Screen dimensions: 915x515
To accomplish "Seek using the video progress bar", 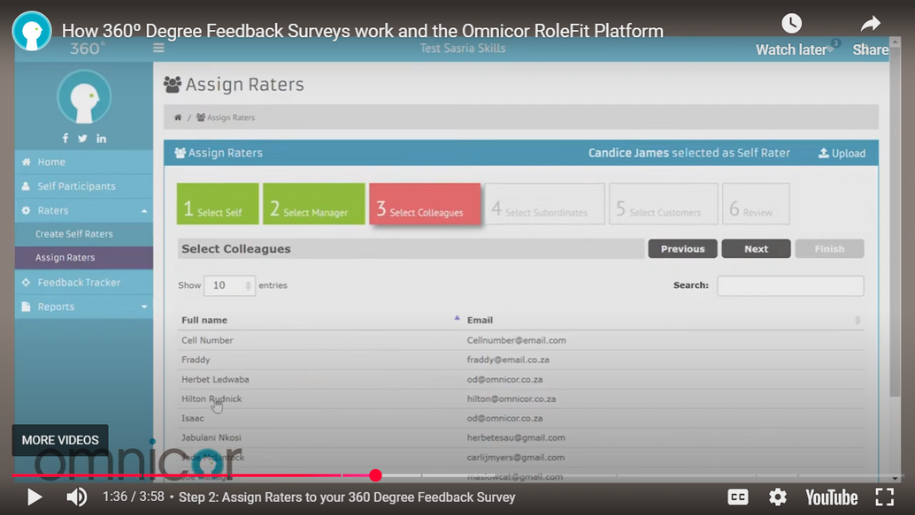I will coord(500,476).
